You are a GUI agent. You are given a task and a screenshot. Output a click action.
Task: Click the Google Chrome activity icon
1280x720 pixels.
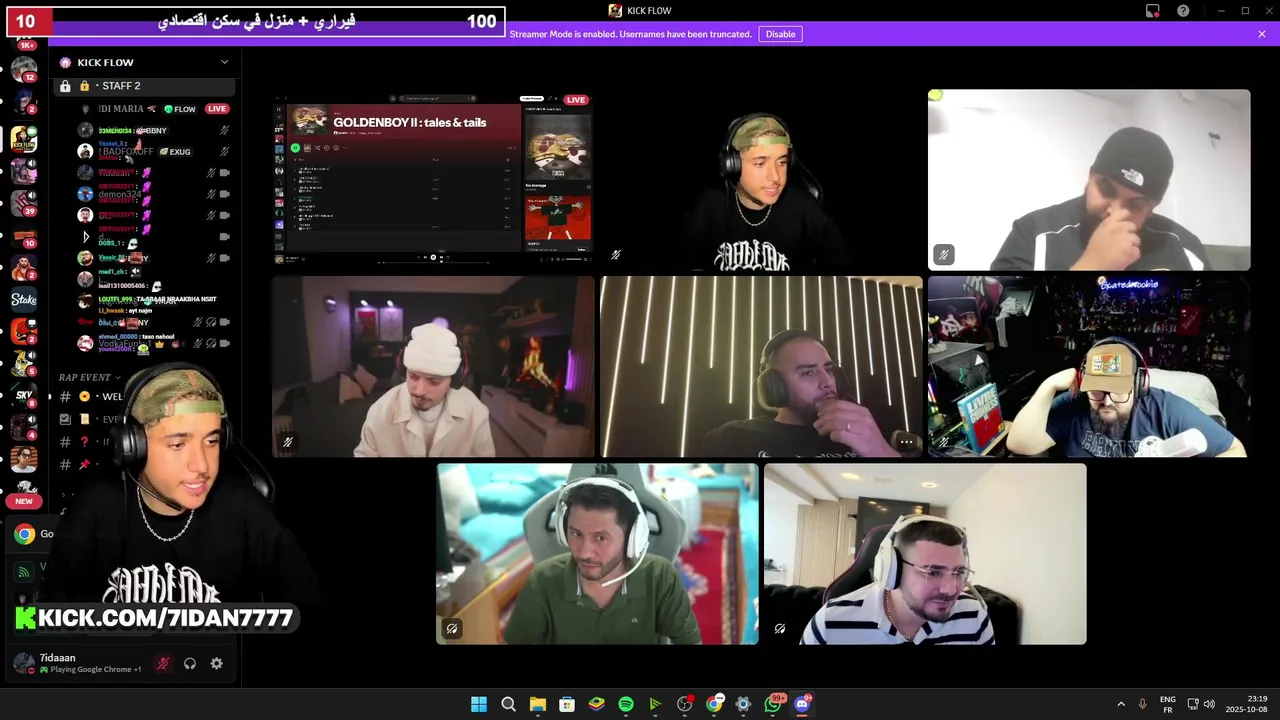pyautogui.click(x=24, y=534)
